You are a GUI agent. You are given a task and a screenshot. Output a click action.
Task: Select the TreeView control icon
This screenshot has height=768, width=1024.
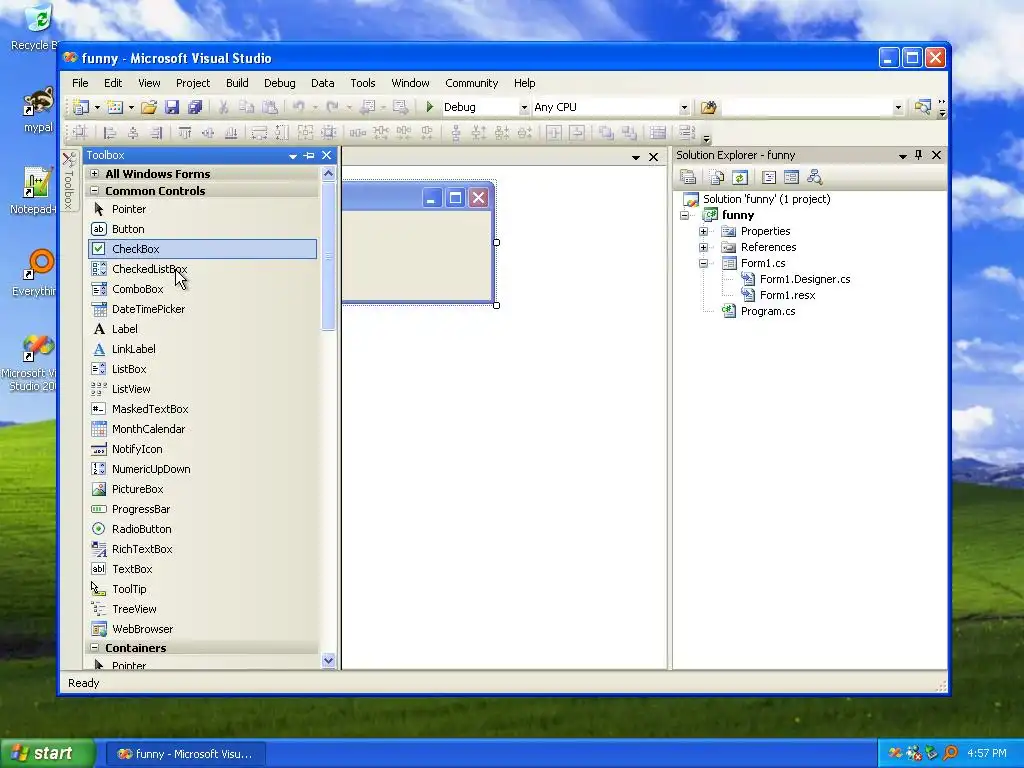(x=99, y=609)
